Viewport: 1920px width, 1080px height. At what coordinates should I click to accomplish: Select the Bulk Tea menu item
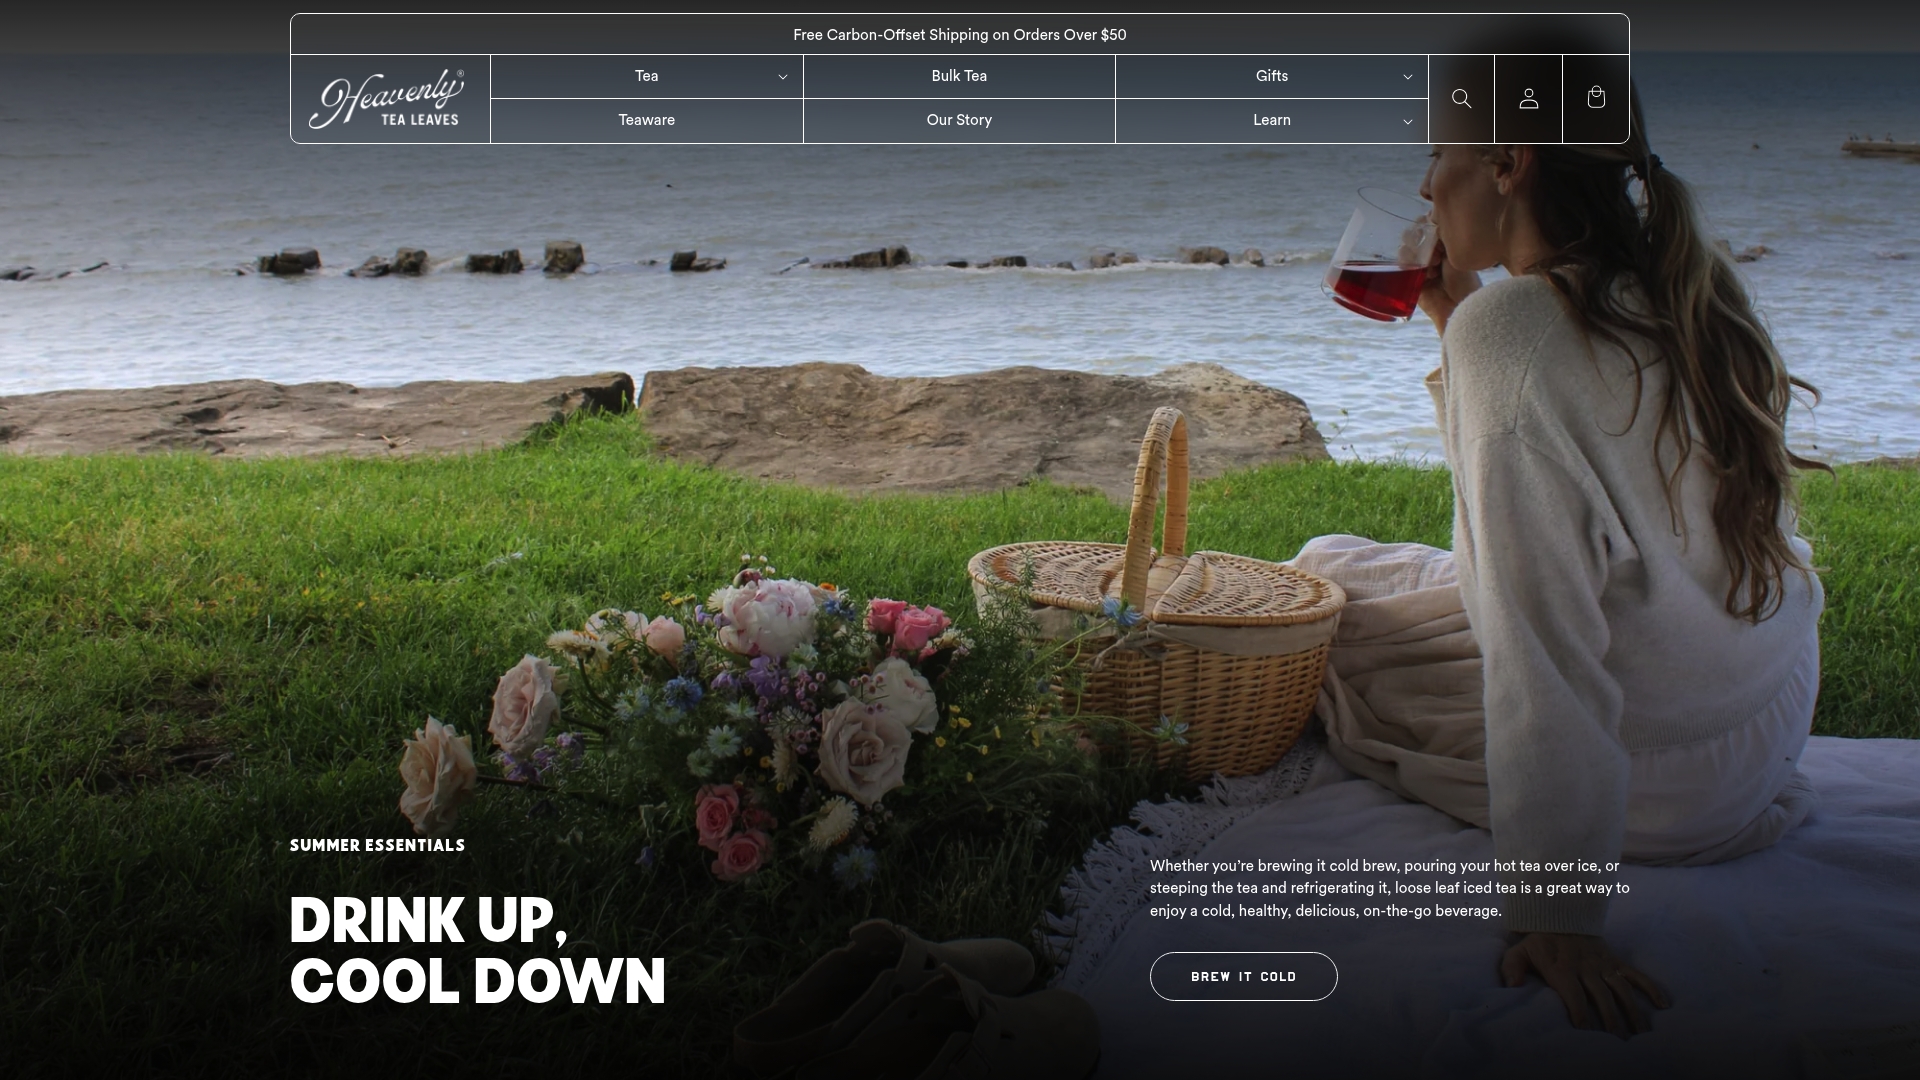pyautogui.click(x=959, y=76)
